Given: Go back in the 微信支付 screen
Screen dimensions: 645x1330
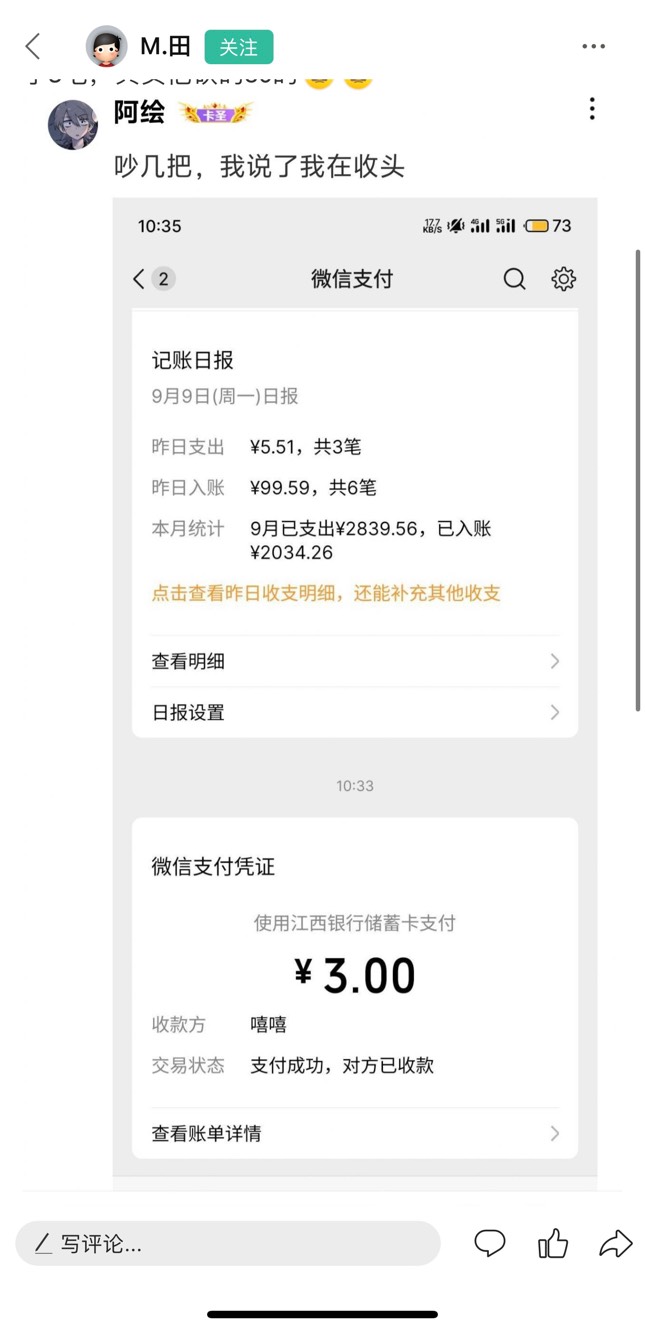Looking at the screenshot, I should 139,279.
